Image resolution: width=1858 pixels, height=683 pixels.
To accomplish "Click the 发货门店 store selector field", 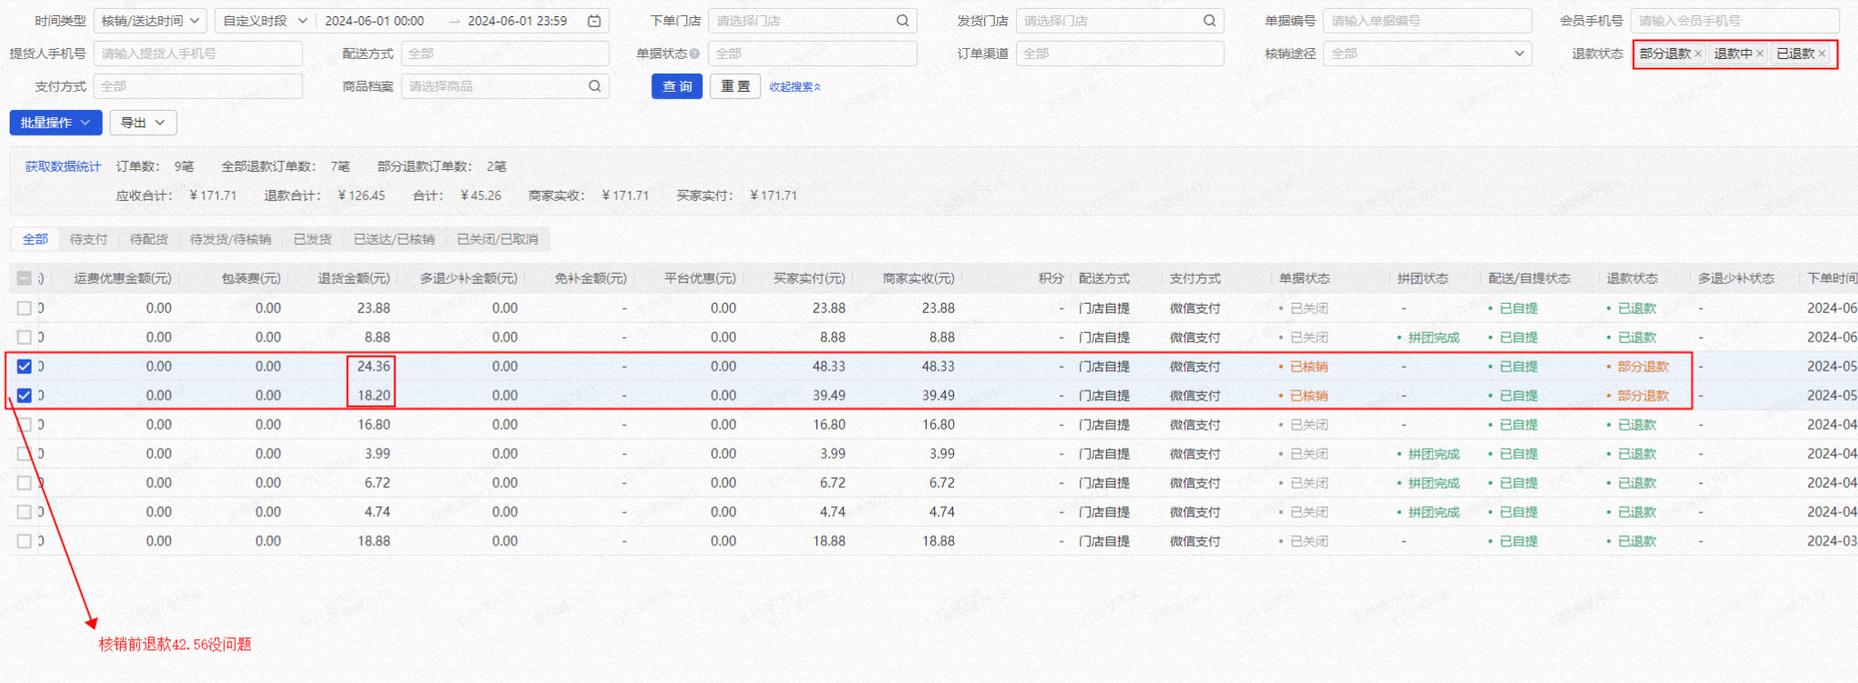I will (1120, 21).
